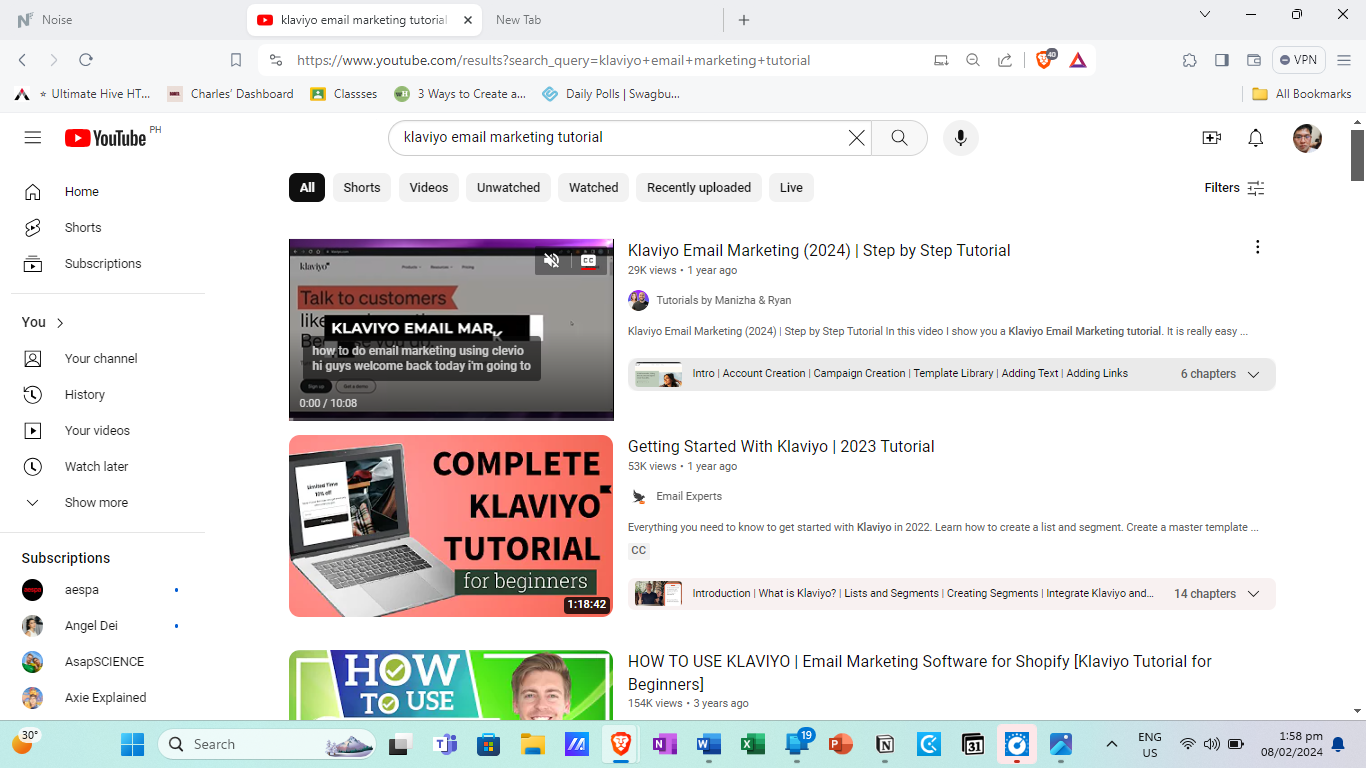
Task: Open the browser tab search dropdown
Action: pyautogui.click(x=1205, y=15)
